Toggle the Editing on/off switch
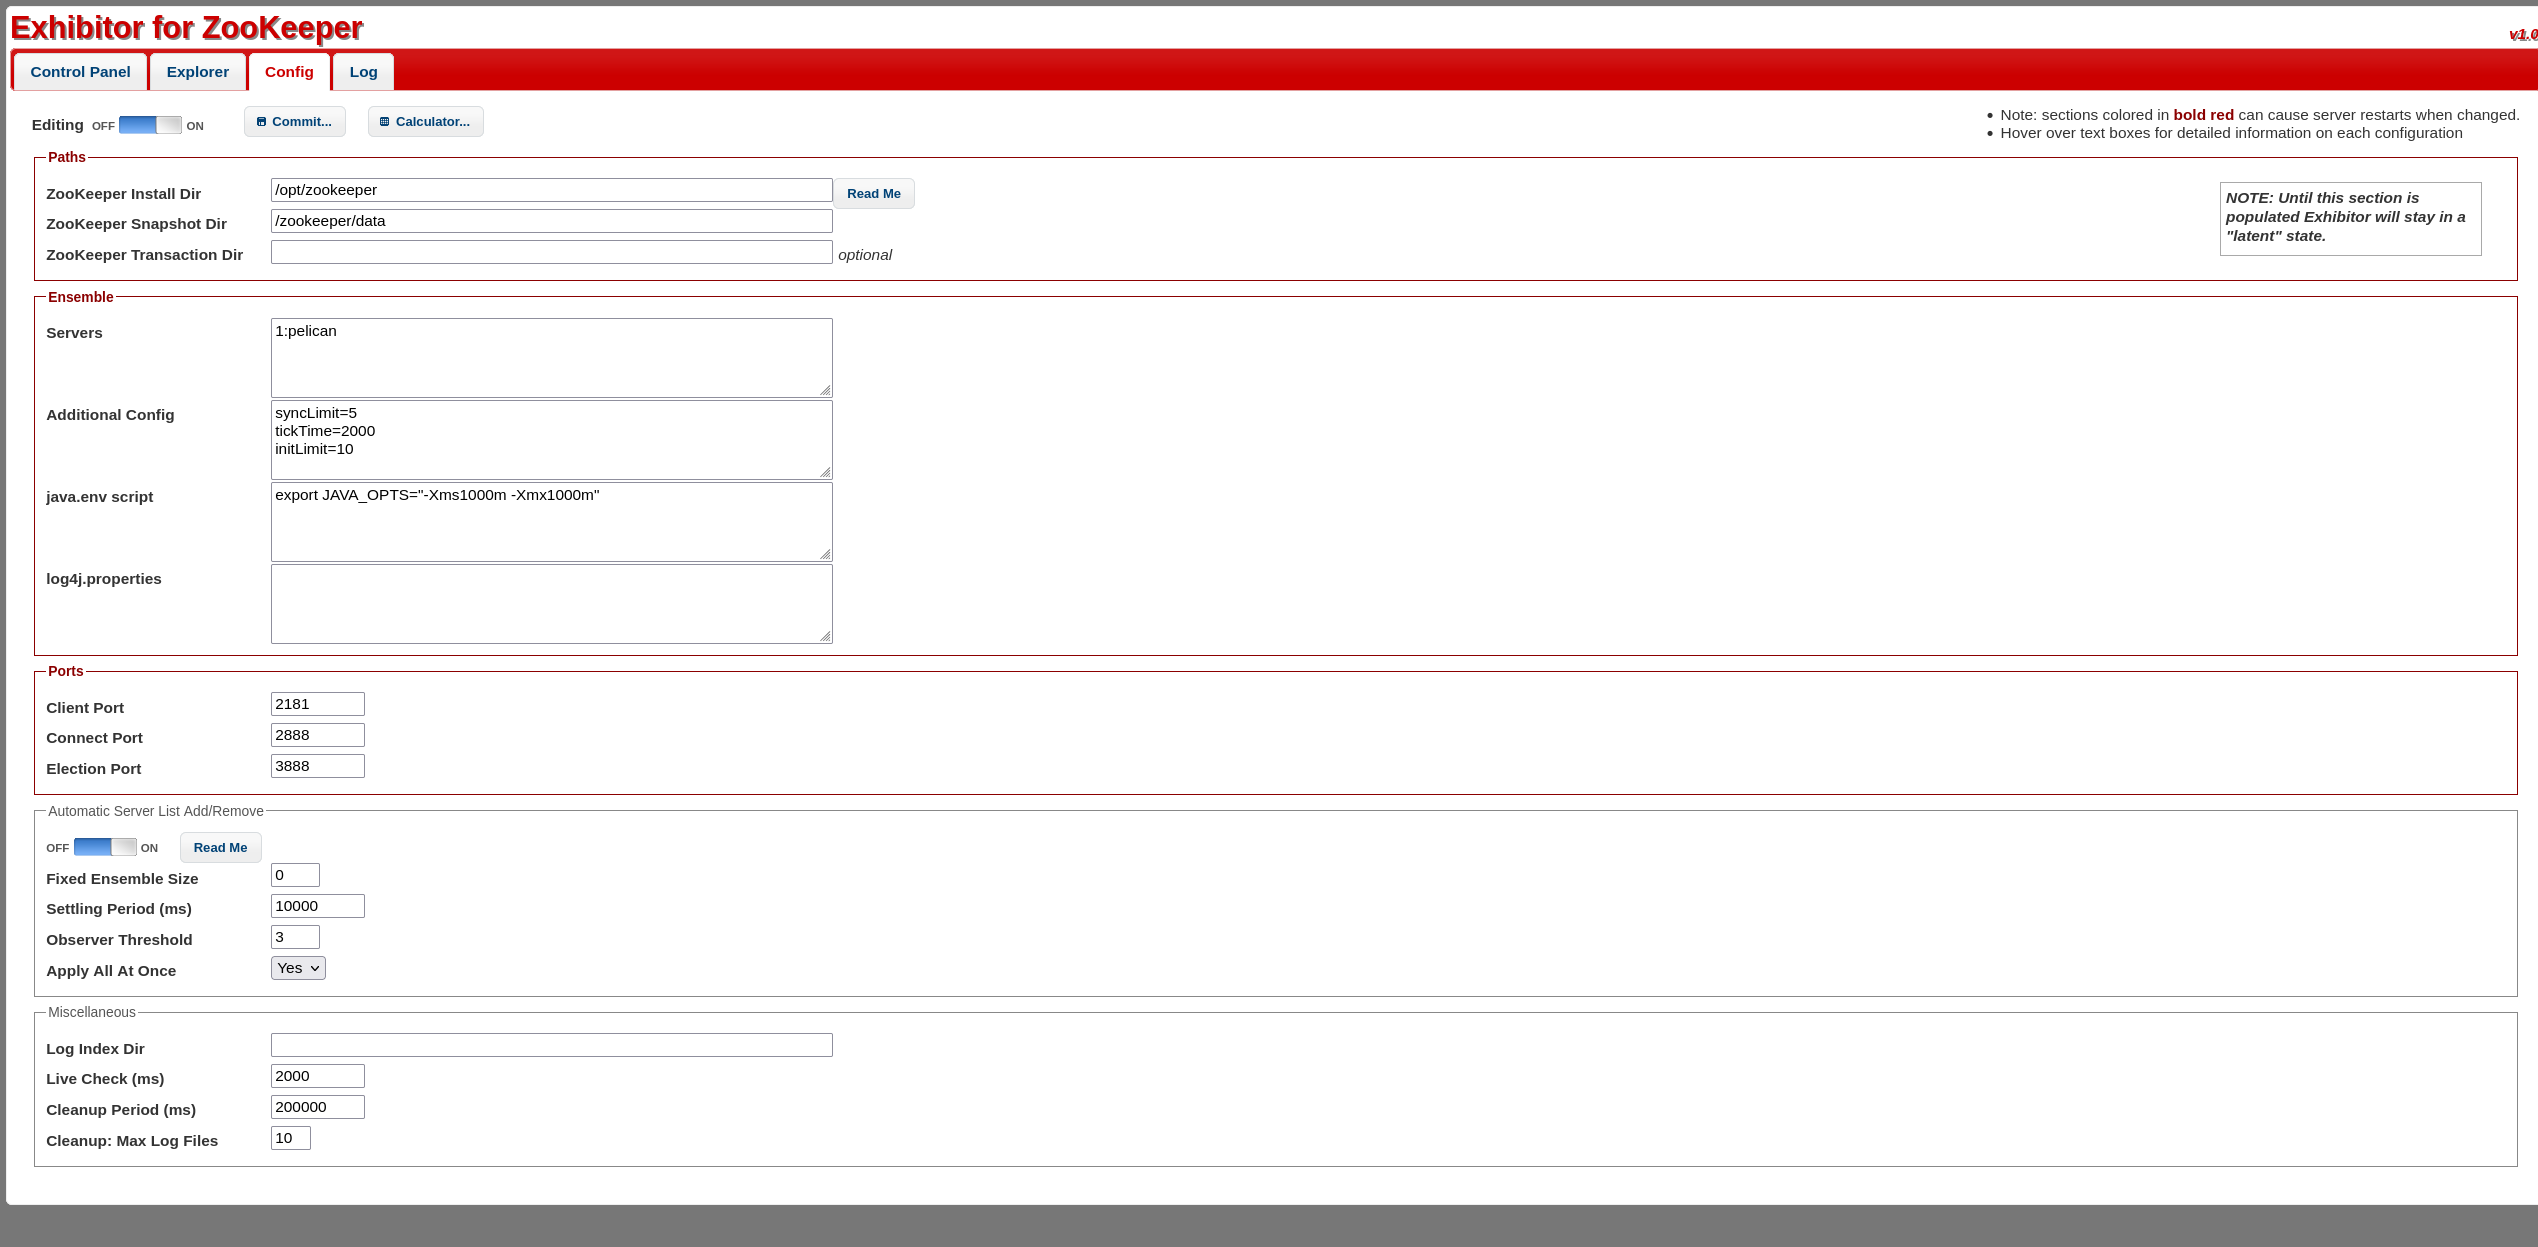 (x=150, y=125)
